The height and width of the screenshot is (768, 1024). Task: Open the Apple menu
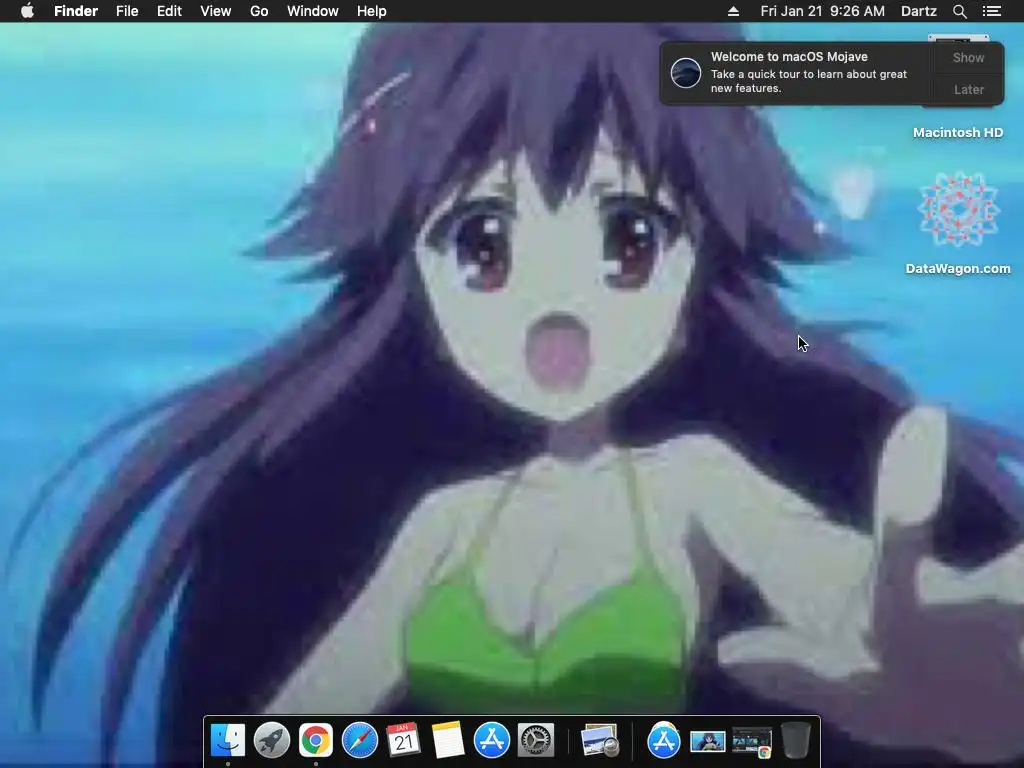coord(27,11)
